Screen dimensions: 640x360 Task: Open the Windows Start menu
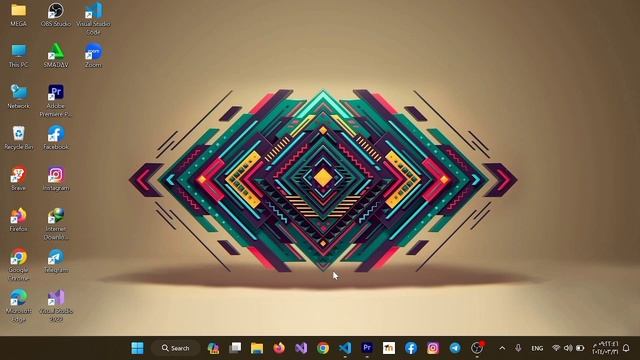tap(138, 348)
